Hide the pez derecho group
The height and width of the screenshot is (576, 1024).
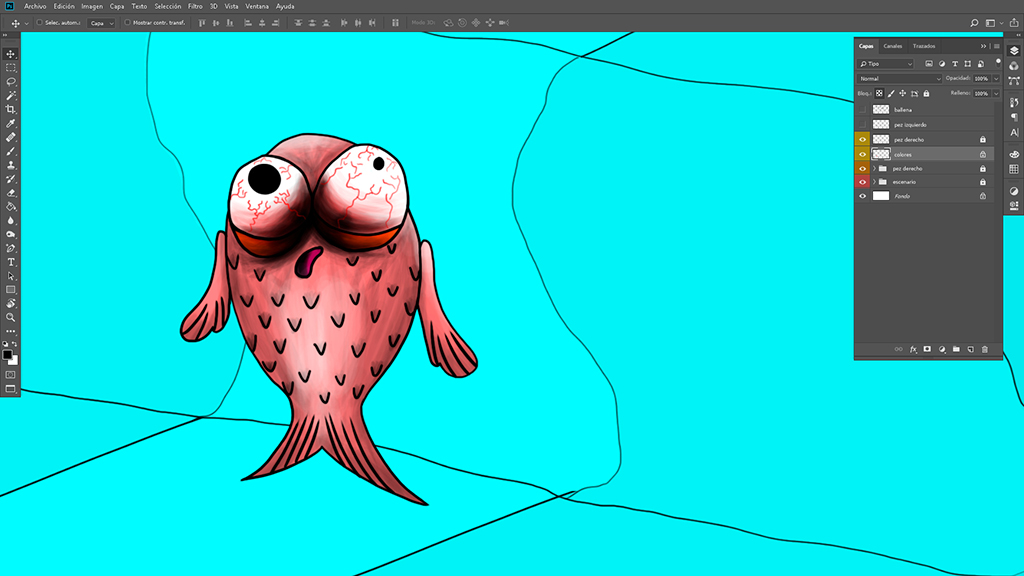click(x=862, y=168)
